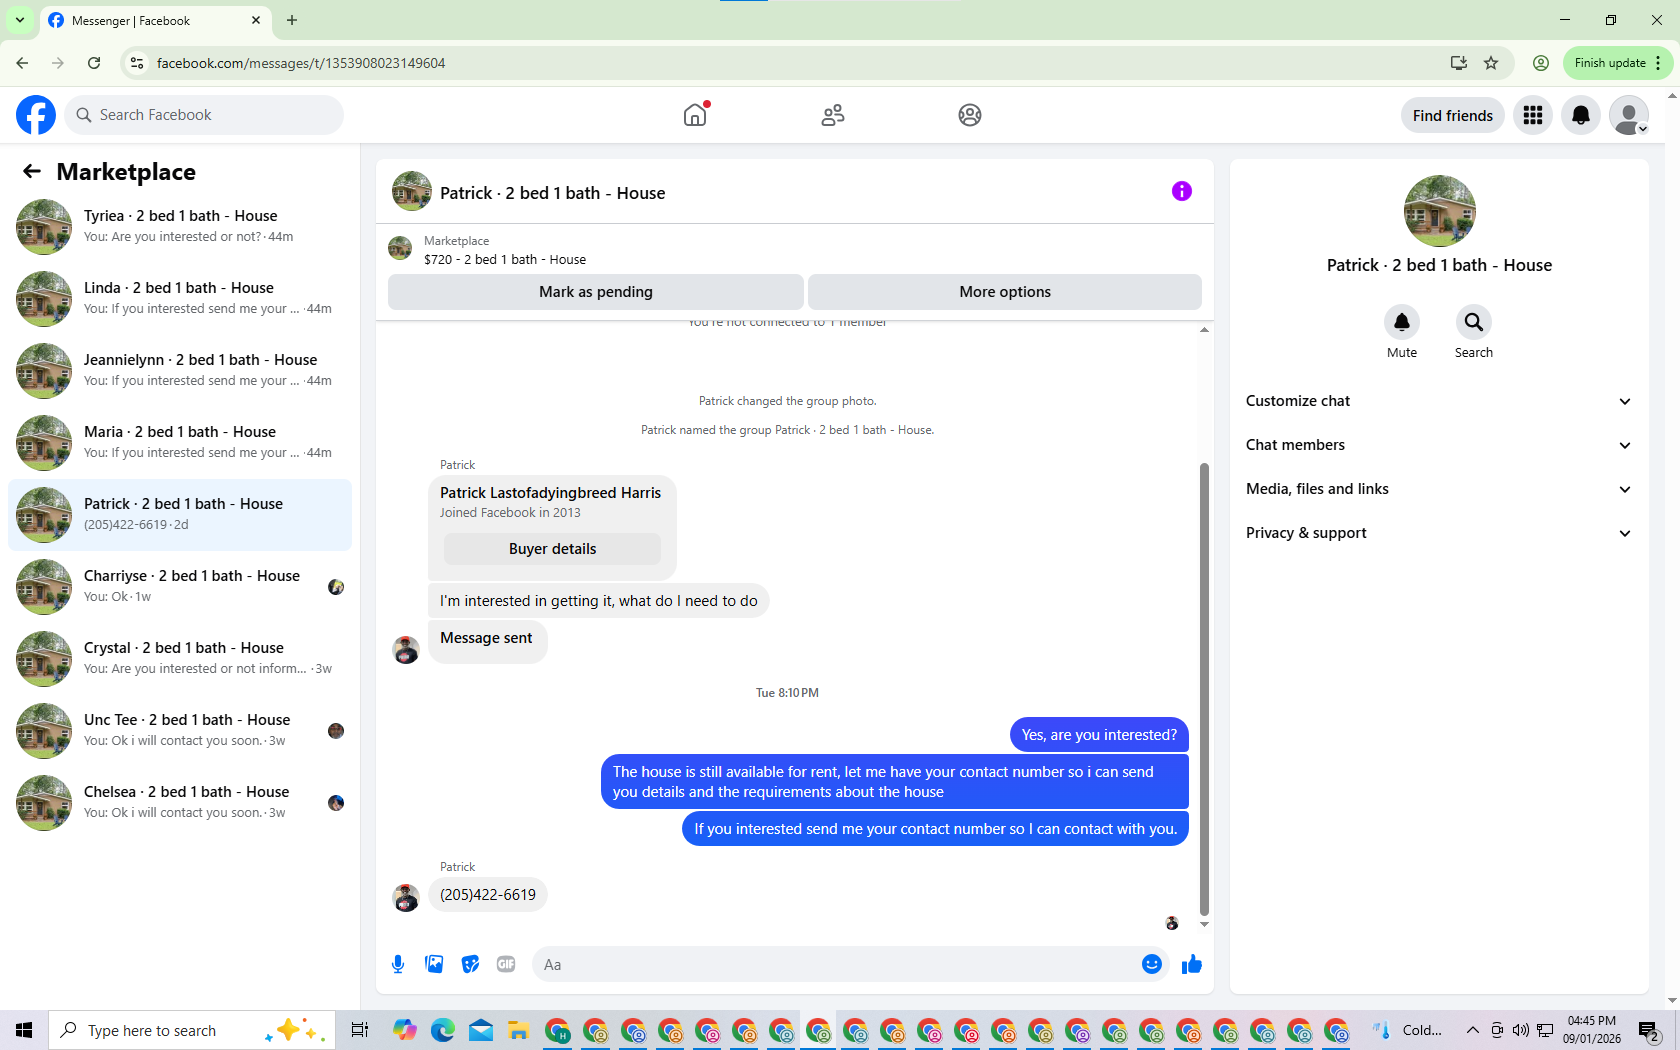Open Chelsea 2 bed 1 bath conversation
Viewport: 1680px width, 1050px height.
pyautogui.click(x=180, y=803)
